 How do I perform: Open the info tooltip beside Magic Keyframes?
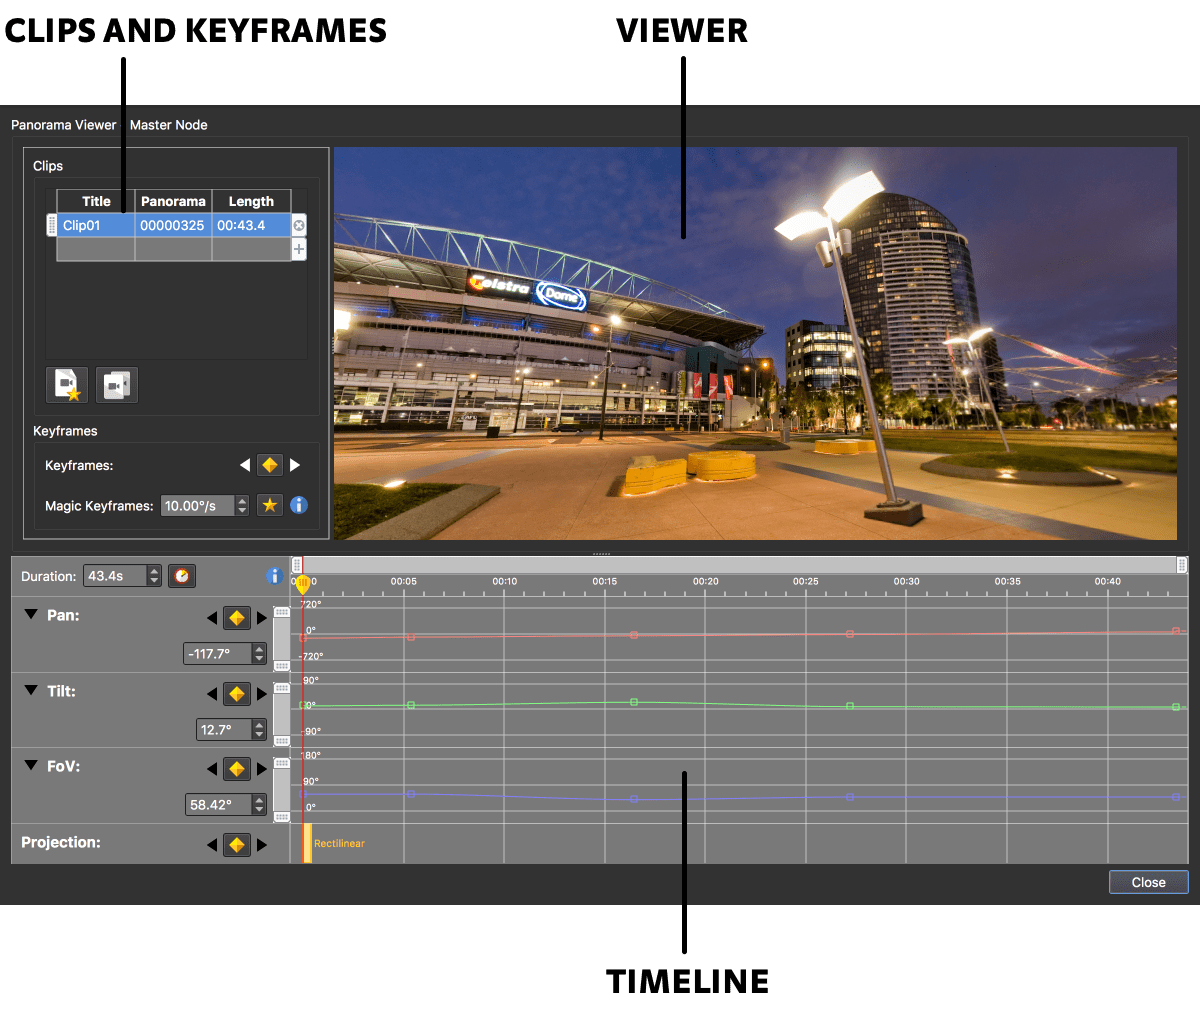pos(298,505)
